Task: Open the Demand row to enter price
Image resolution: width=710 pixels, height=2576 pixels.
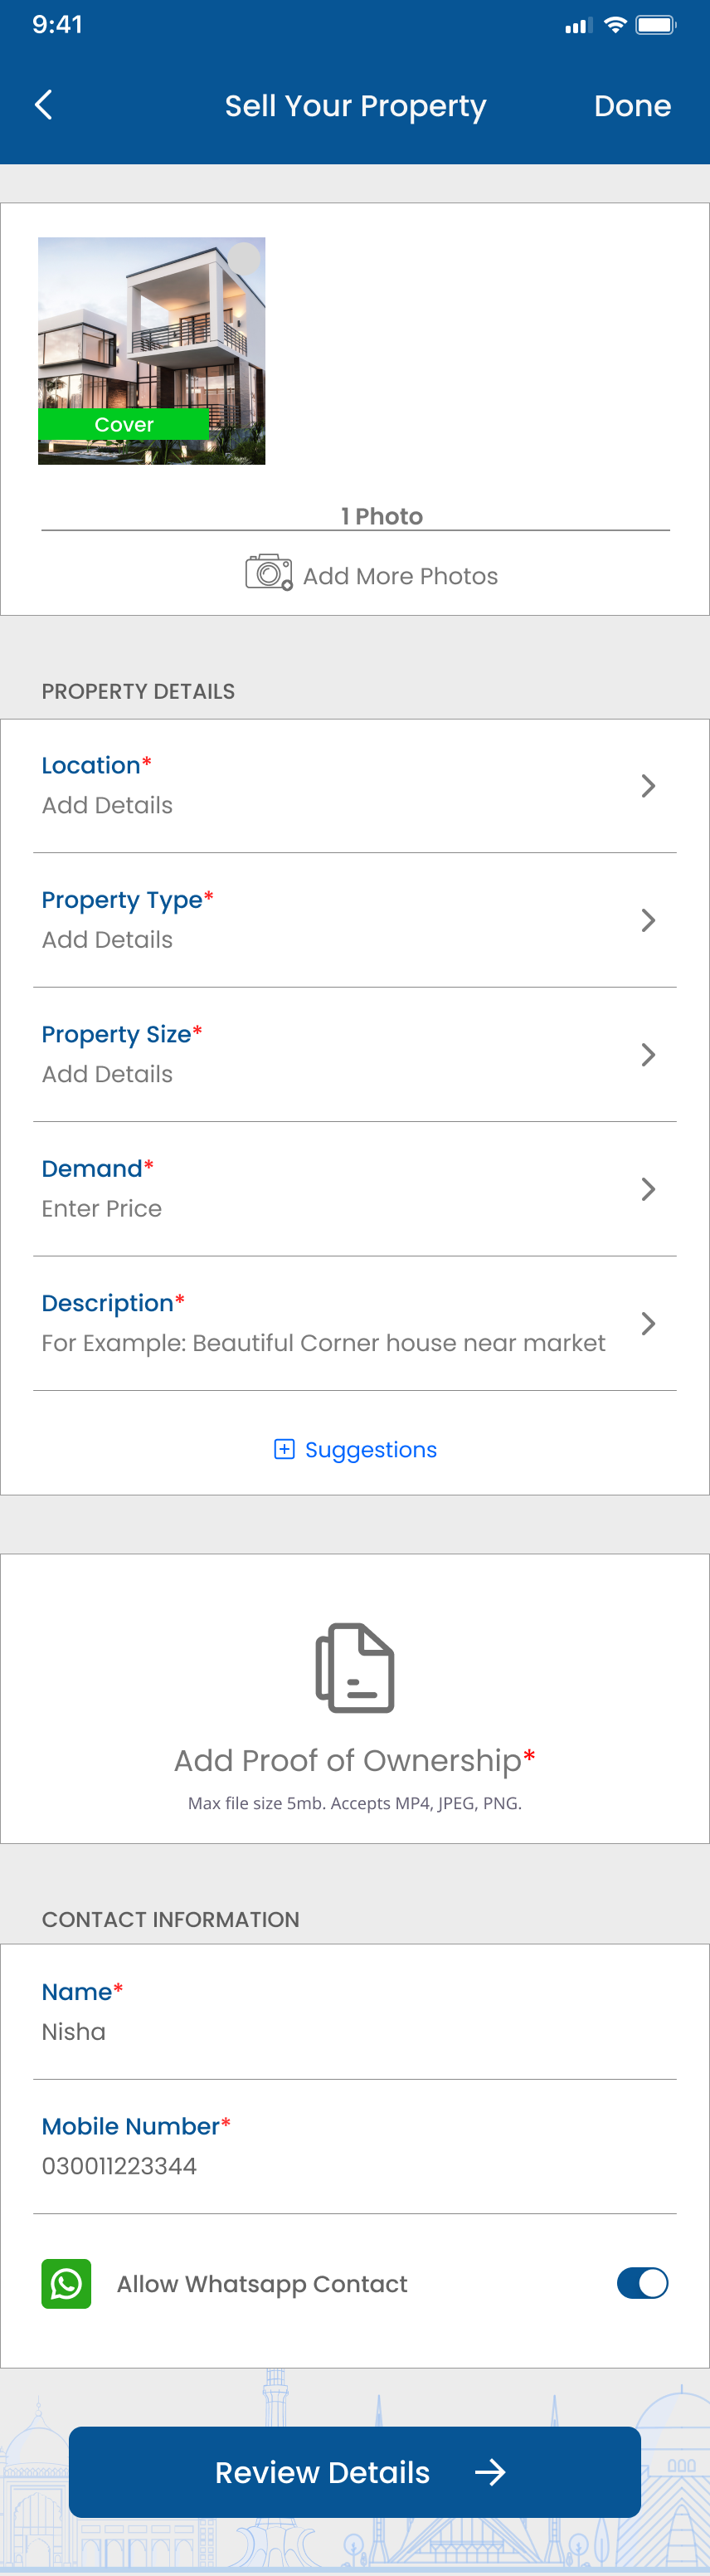Action: 355,1189
